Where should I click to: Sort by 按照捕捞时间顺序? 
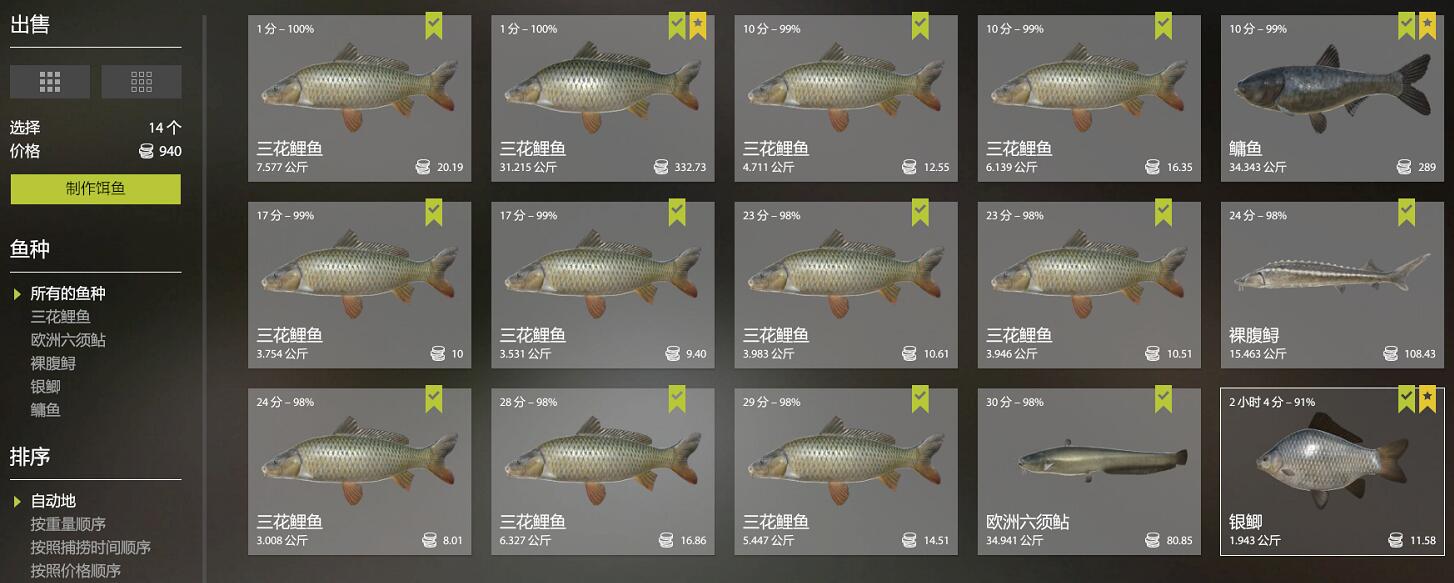point(91,547)
